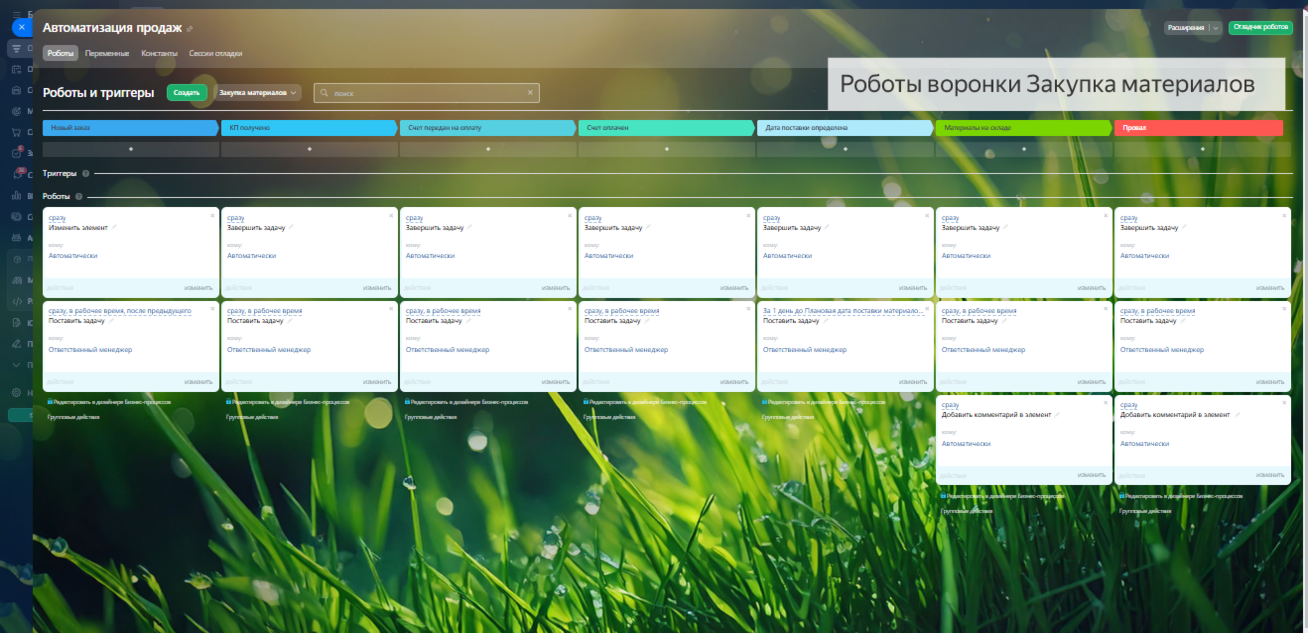The width and height of the screenshot is (1308, 633).
Task: Delete Завершить задачу in Дата поставки определена column
Action: [x=927, y=215]
